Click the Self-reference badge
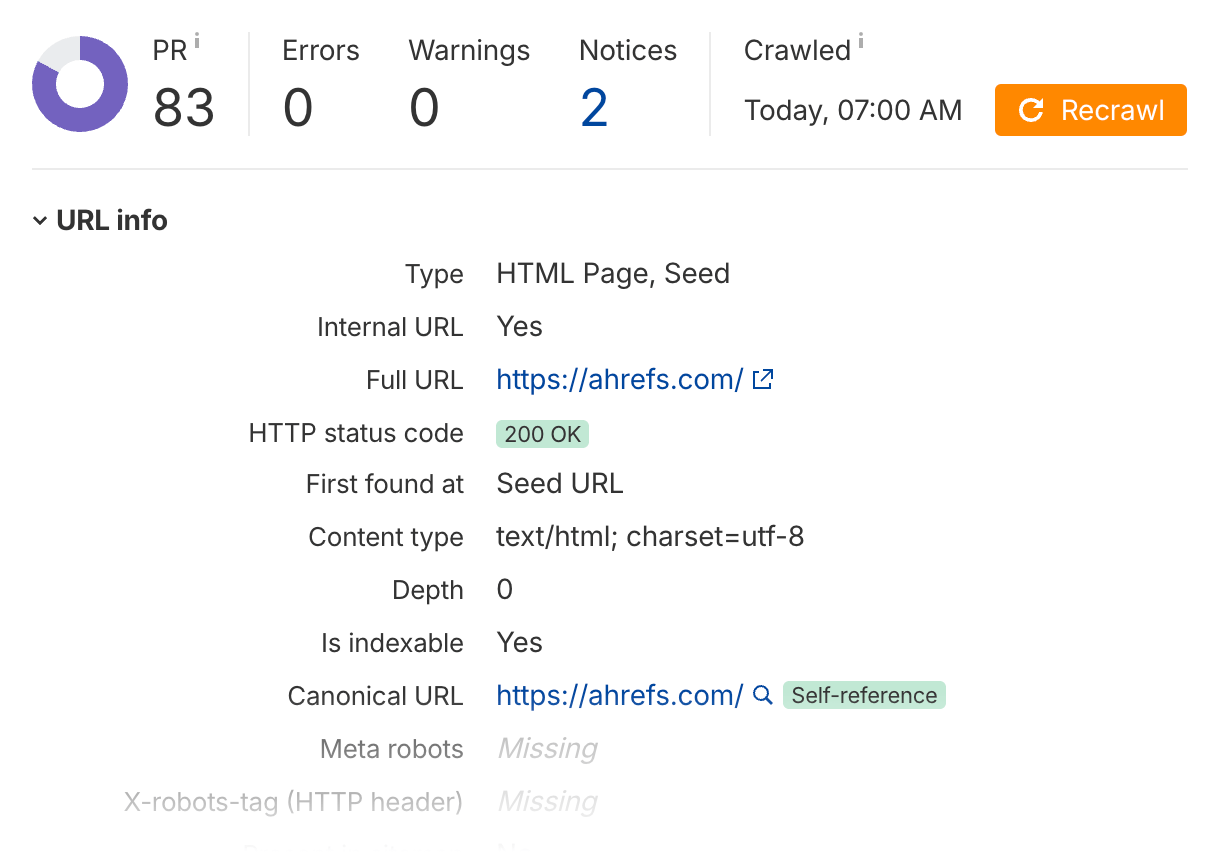 [x=864, y=696]
